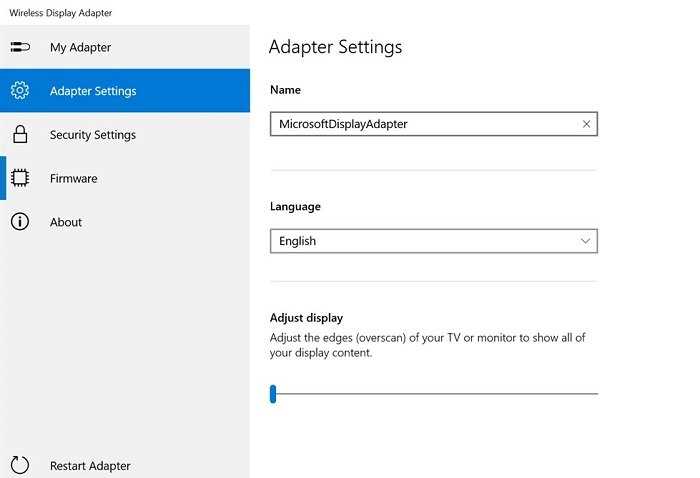Image resolution: width=700 pixels, height=478 pixels.
Task: Click the About info icon
Action: point(20,222)
